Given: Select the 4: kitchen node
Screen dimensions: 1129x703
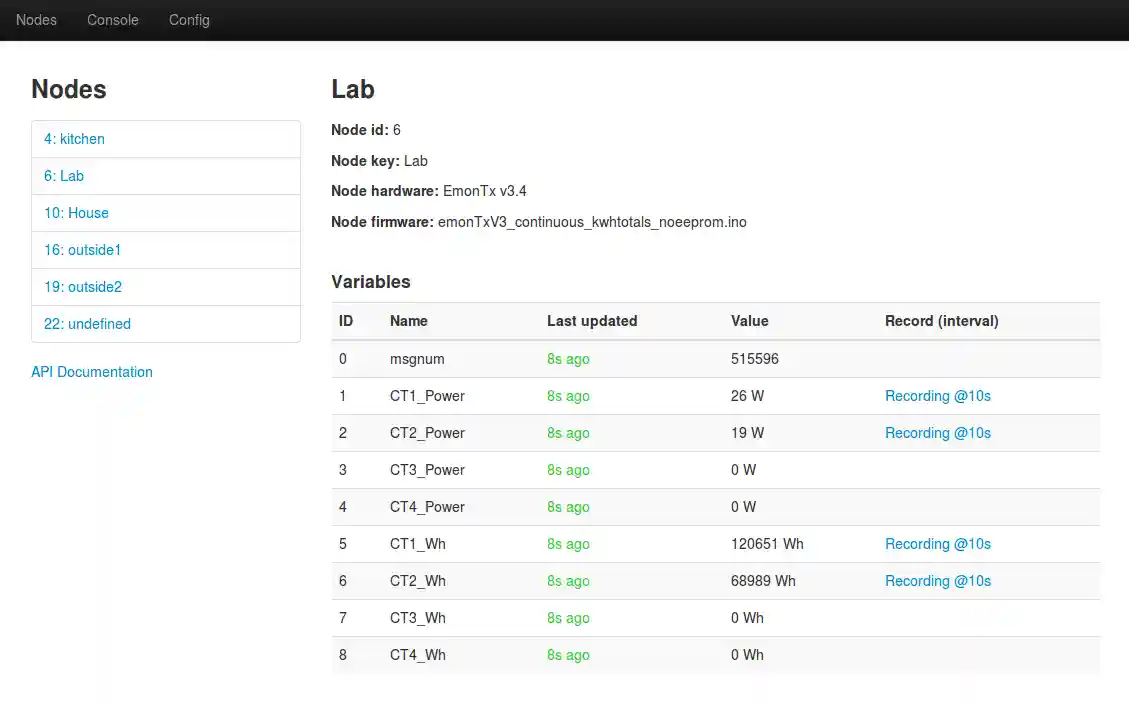Looking at the screenshot, I should tap(74, 139).
